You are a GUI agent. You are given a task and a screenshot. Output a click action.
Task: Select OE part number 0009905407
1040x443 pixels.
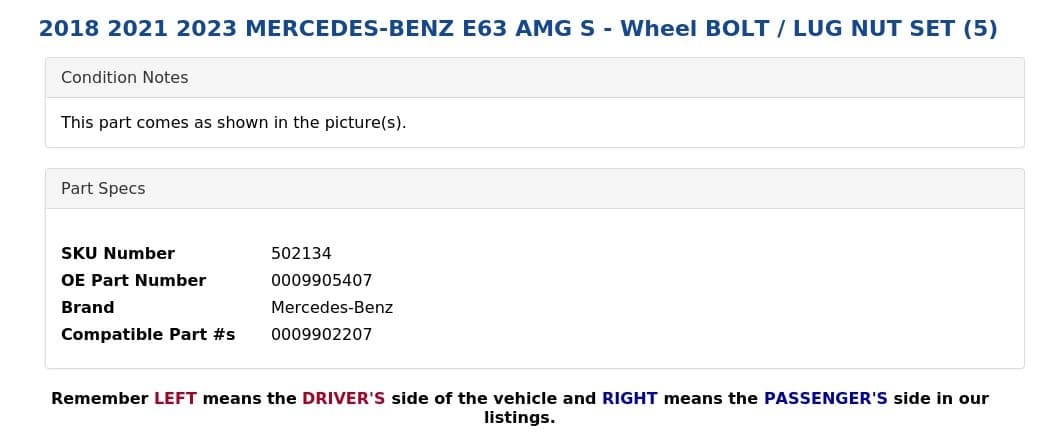tap(321, 281)
